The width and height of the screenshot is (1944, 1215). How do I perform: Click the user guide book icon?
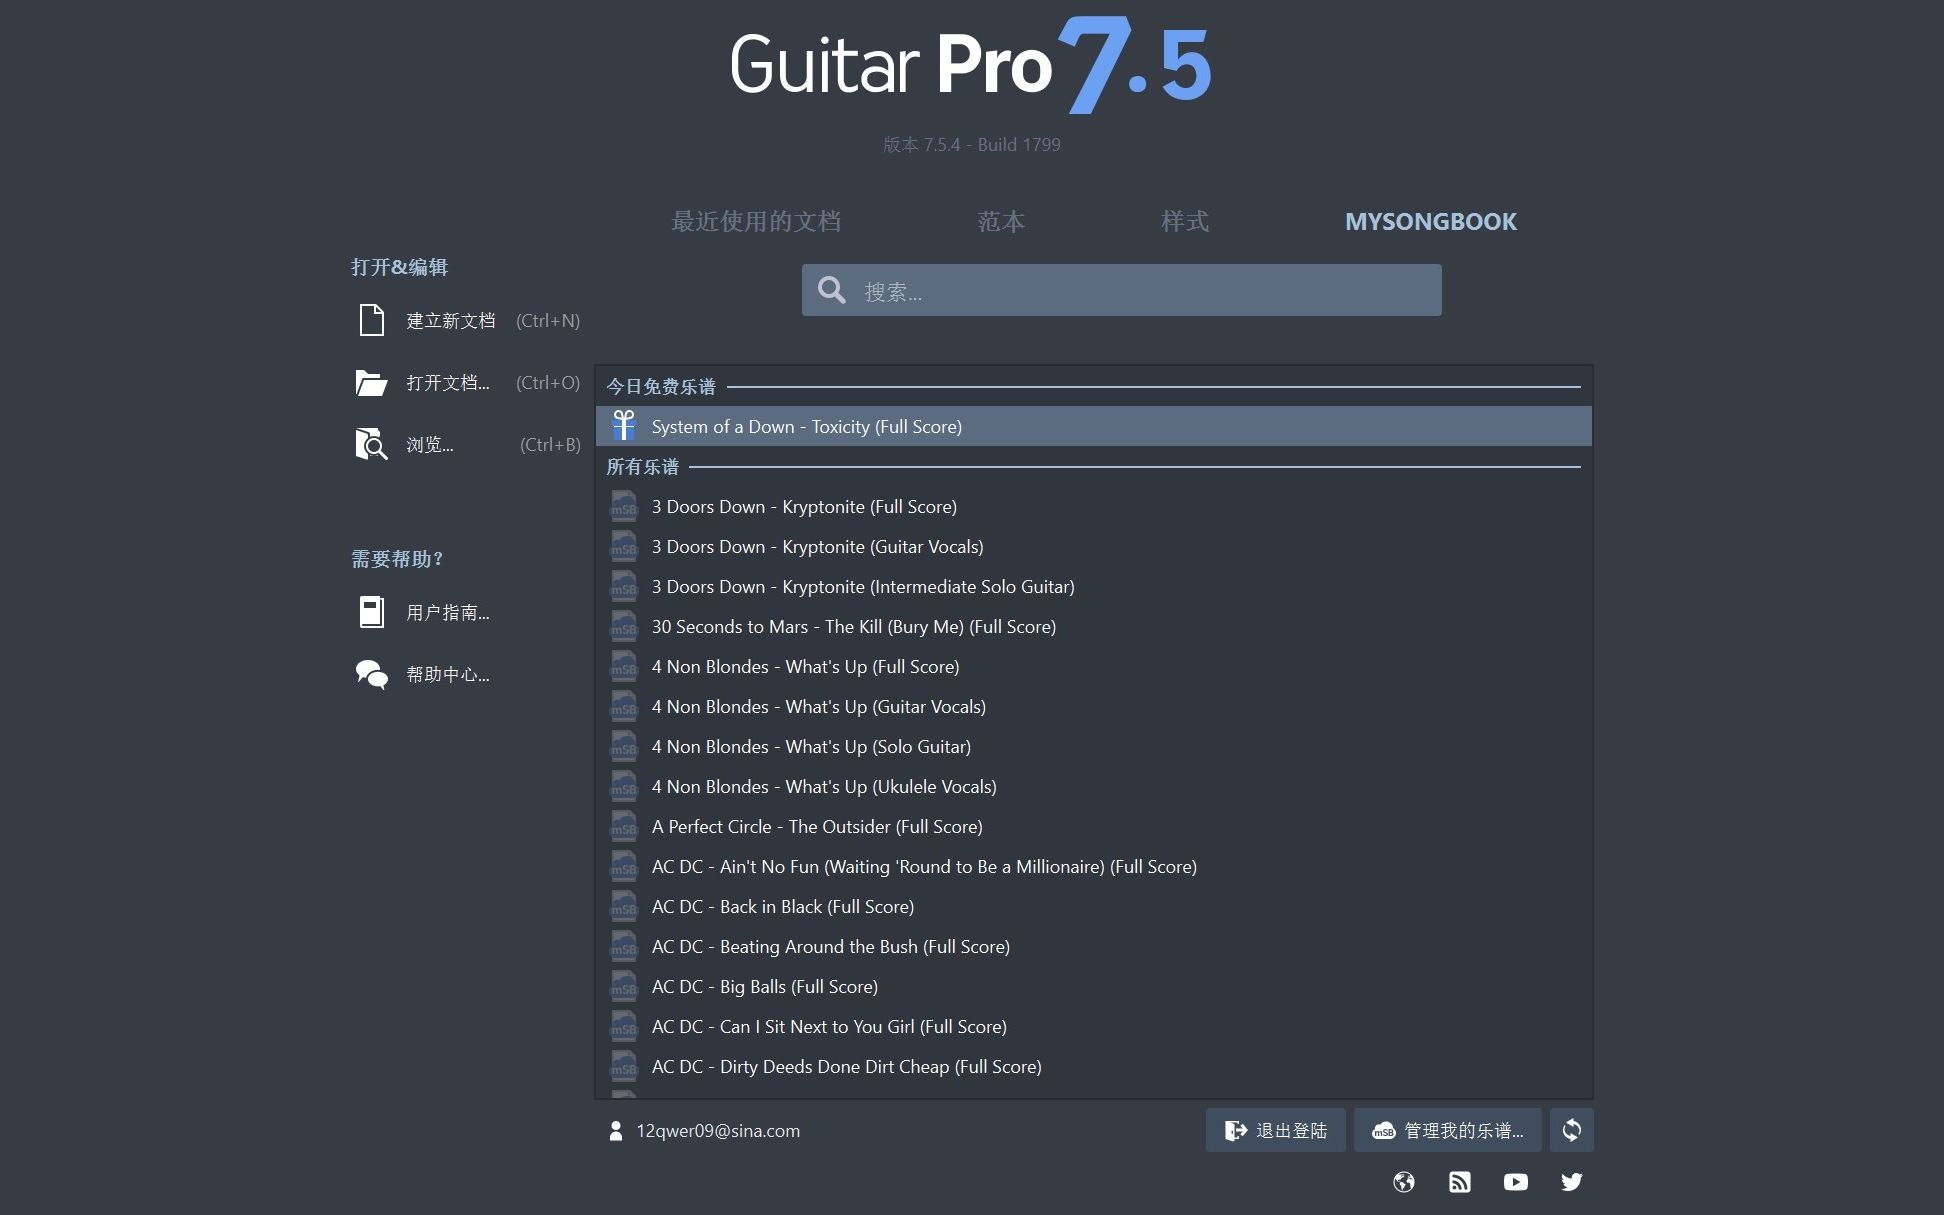point(371,612)
